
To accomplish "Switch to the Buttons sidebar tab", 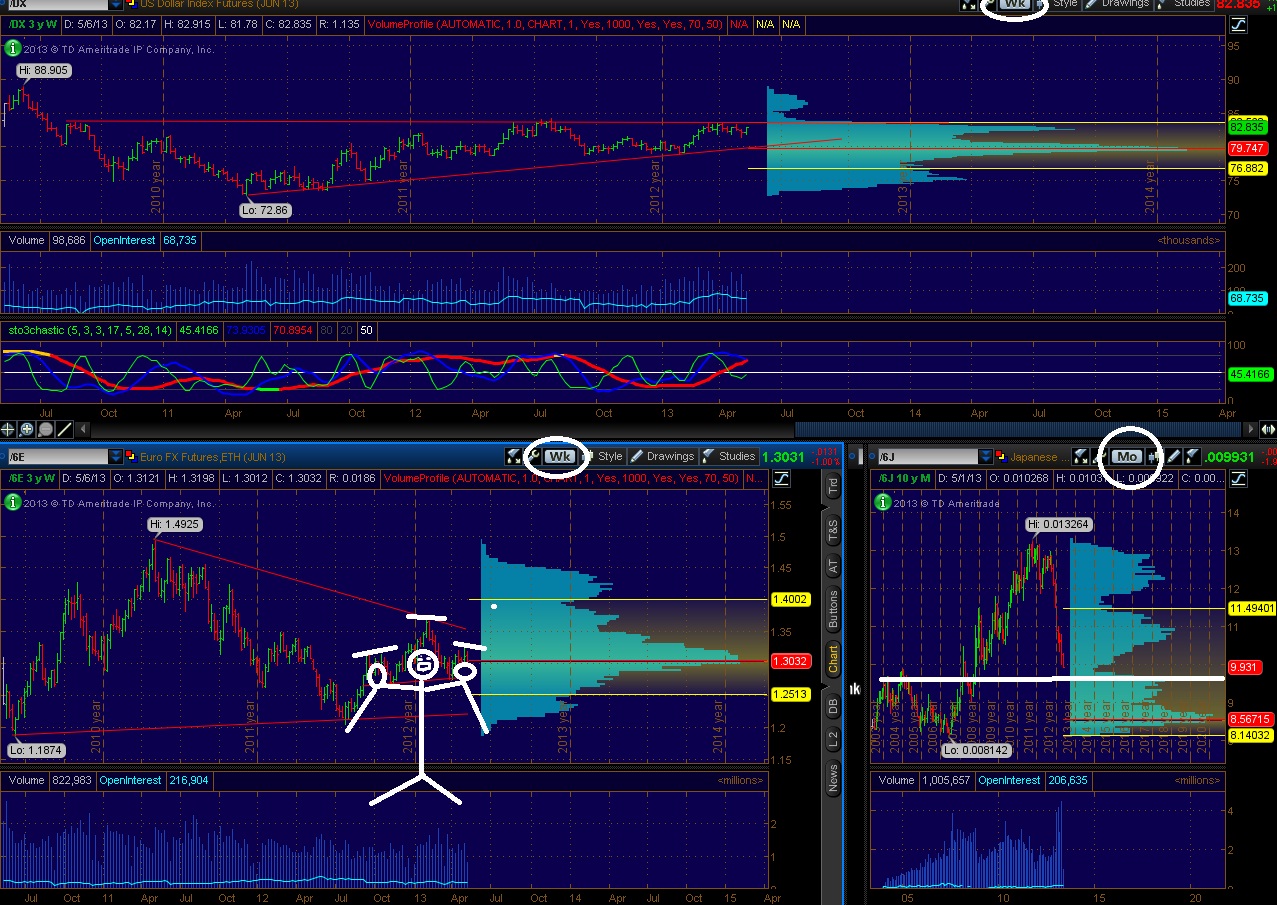I will [x=833, y=608].
